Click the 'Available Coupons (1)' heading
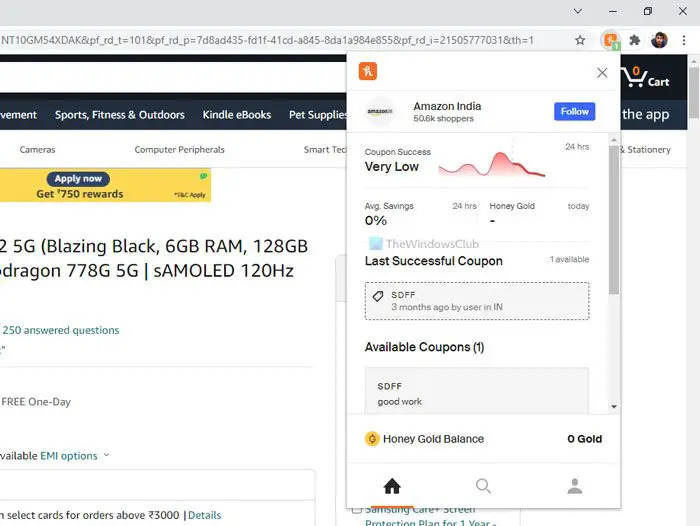 (x=424, y=347)
